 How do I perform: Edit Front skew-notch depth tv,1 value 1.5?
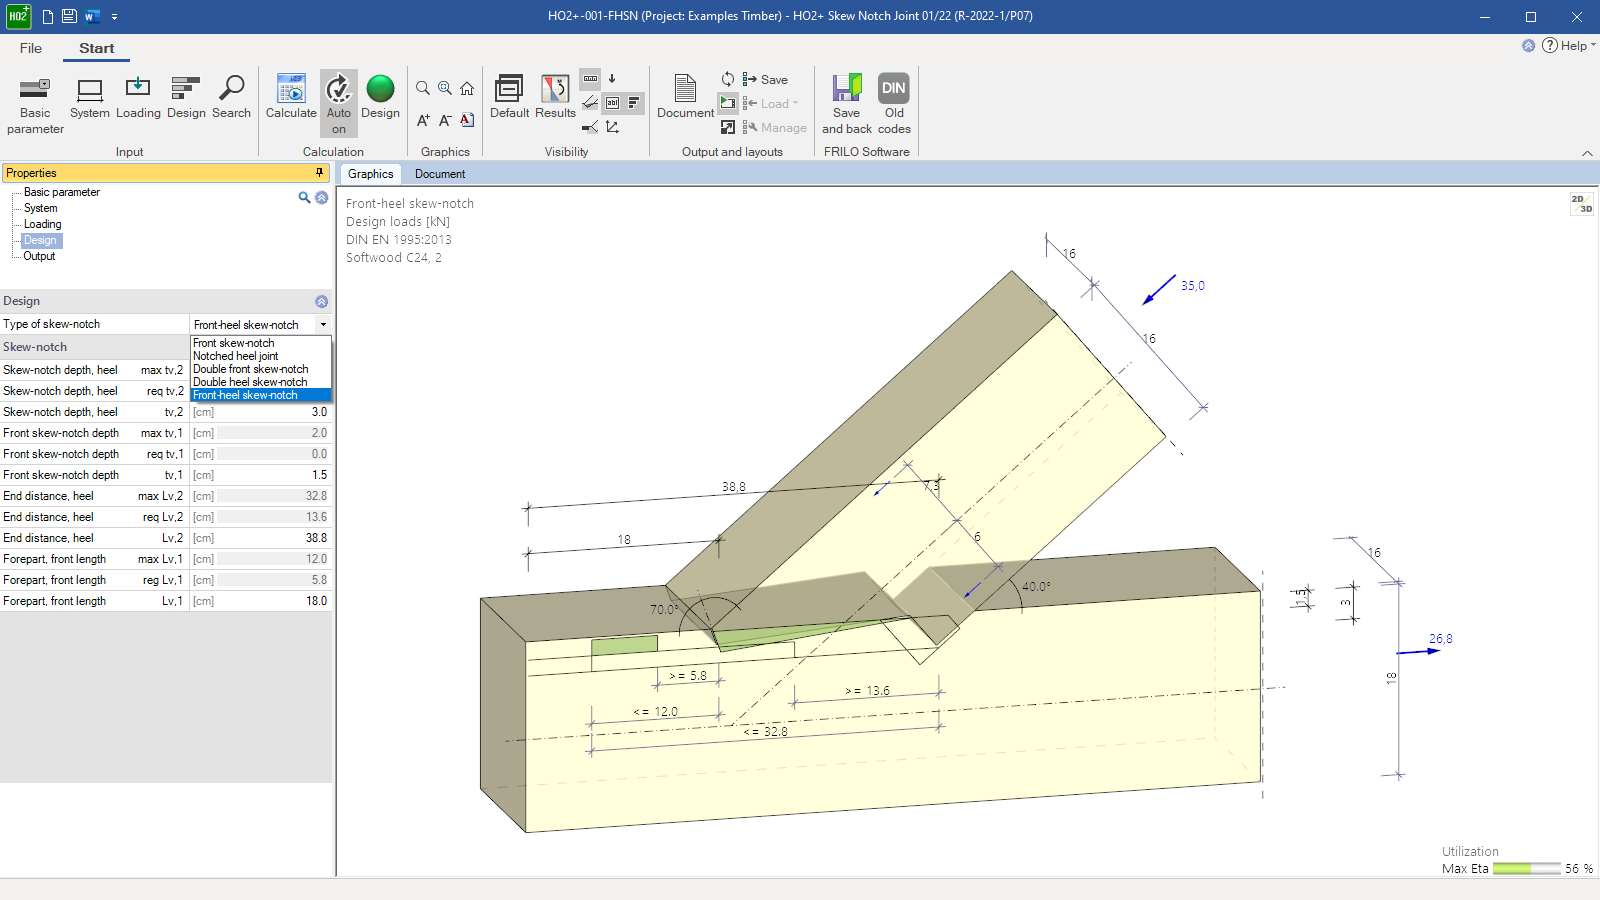pyautogui.click(x=273, y=475)
